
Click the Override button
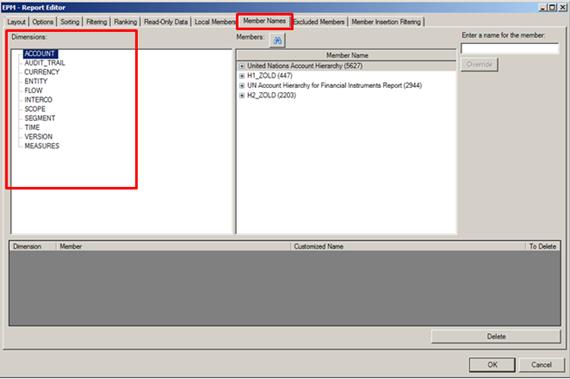click(479, 64)
